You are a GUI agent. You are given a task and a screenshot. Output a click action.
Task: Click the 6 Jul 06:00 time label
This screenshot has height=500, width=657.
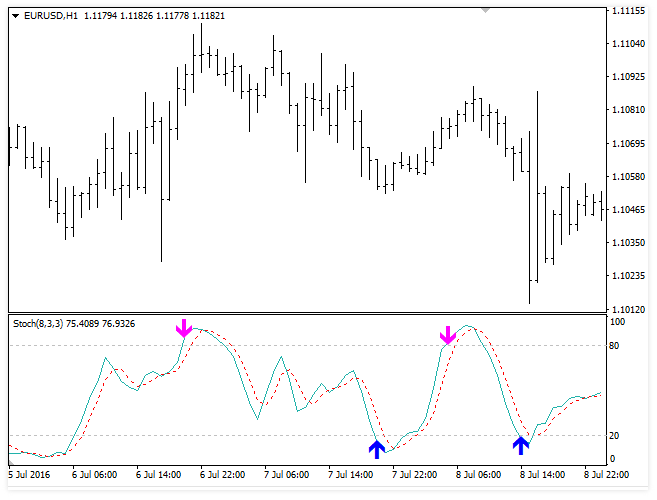point(94,475)
